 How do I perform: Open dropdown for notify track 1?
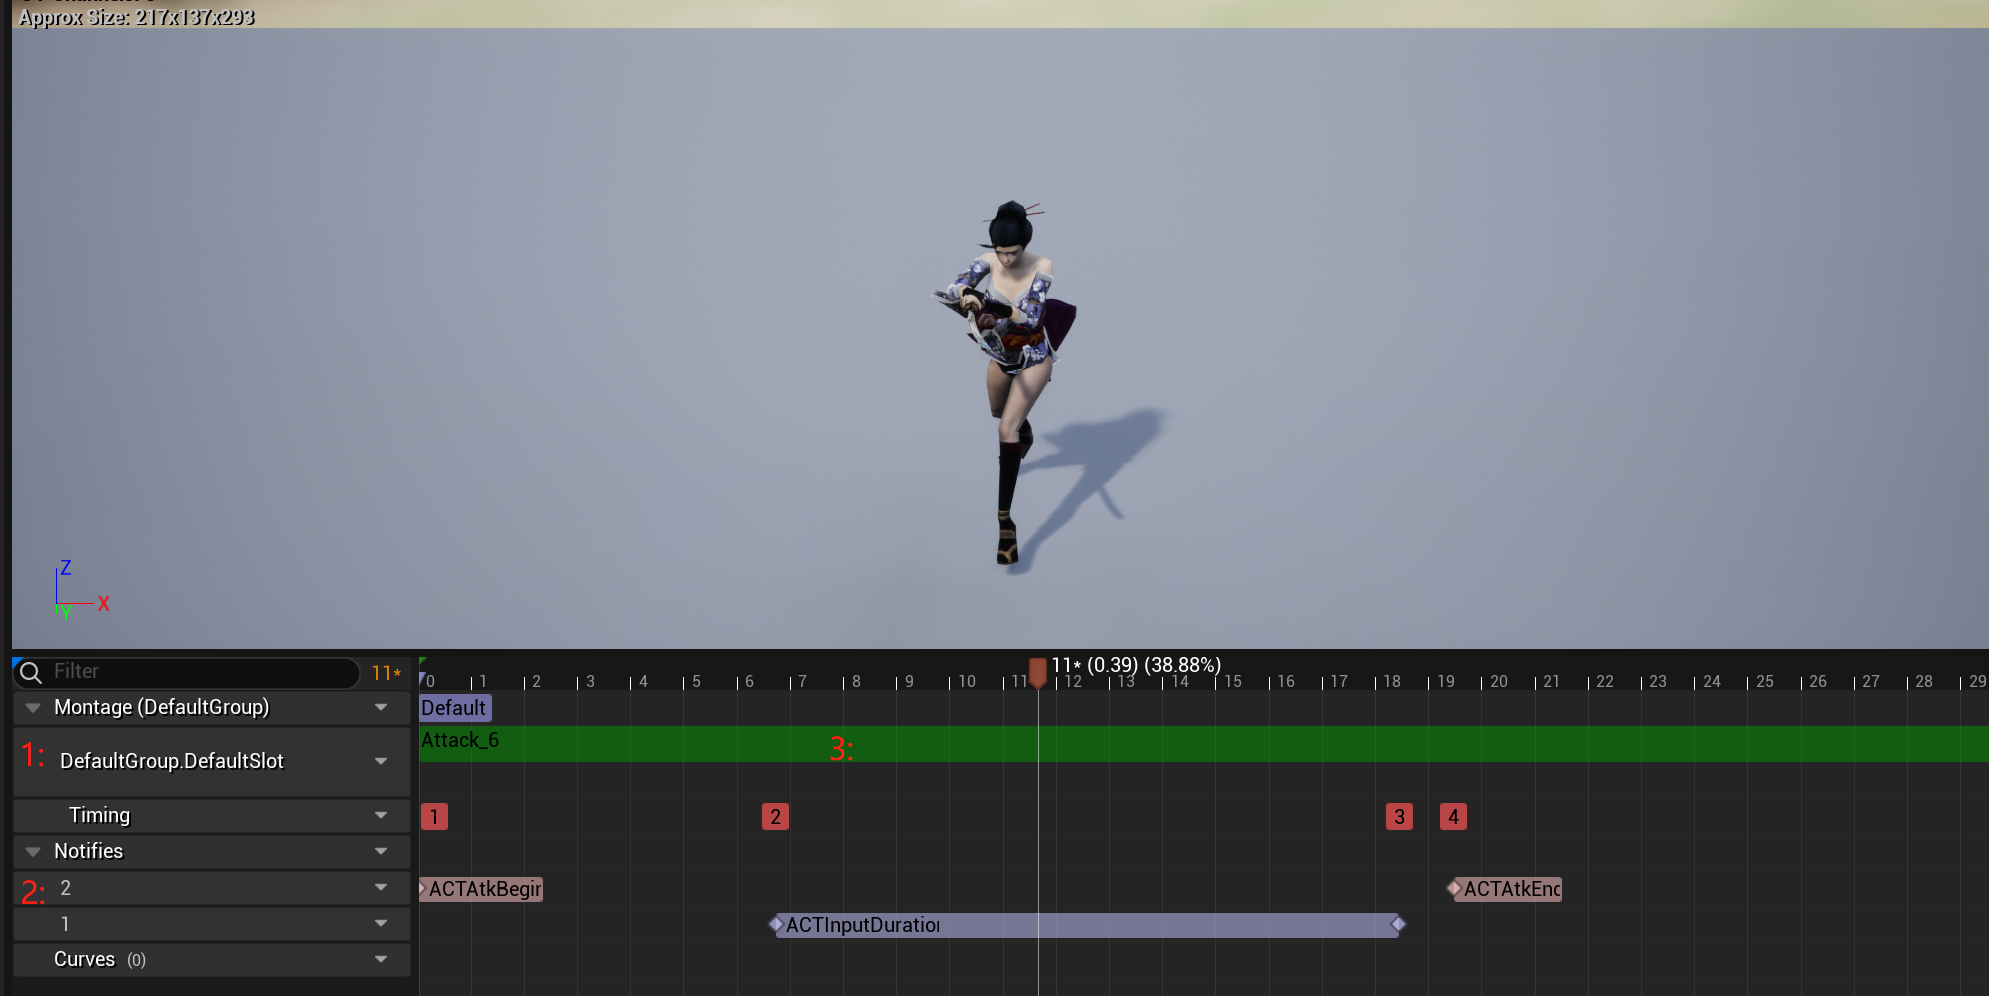pos(381,924)
